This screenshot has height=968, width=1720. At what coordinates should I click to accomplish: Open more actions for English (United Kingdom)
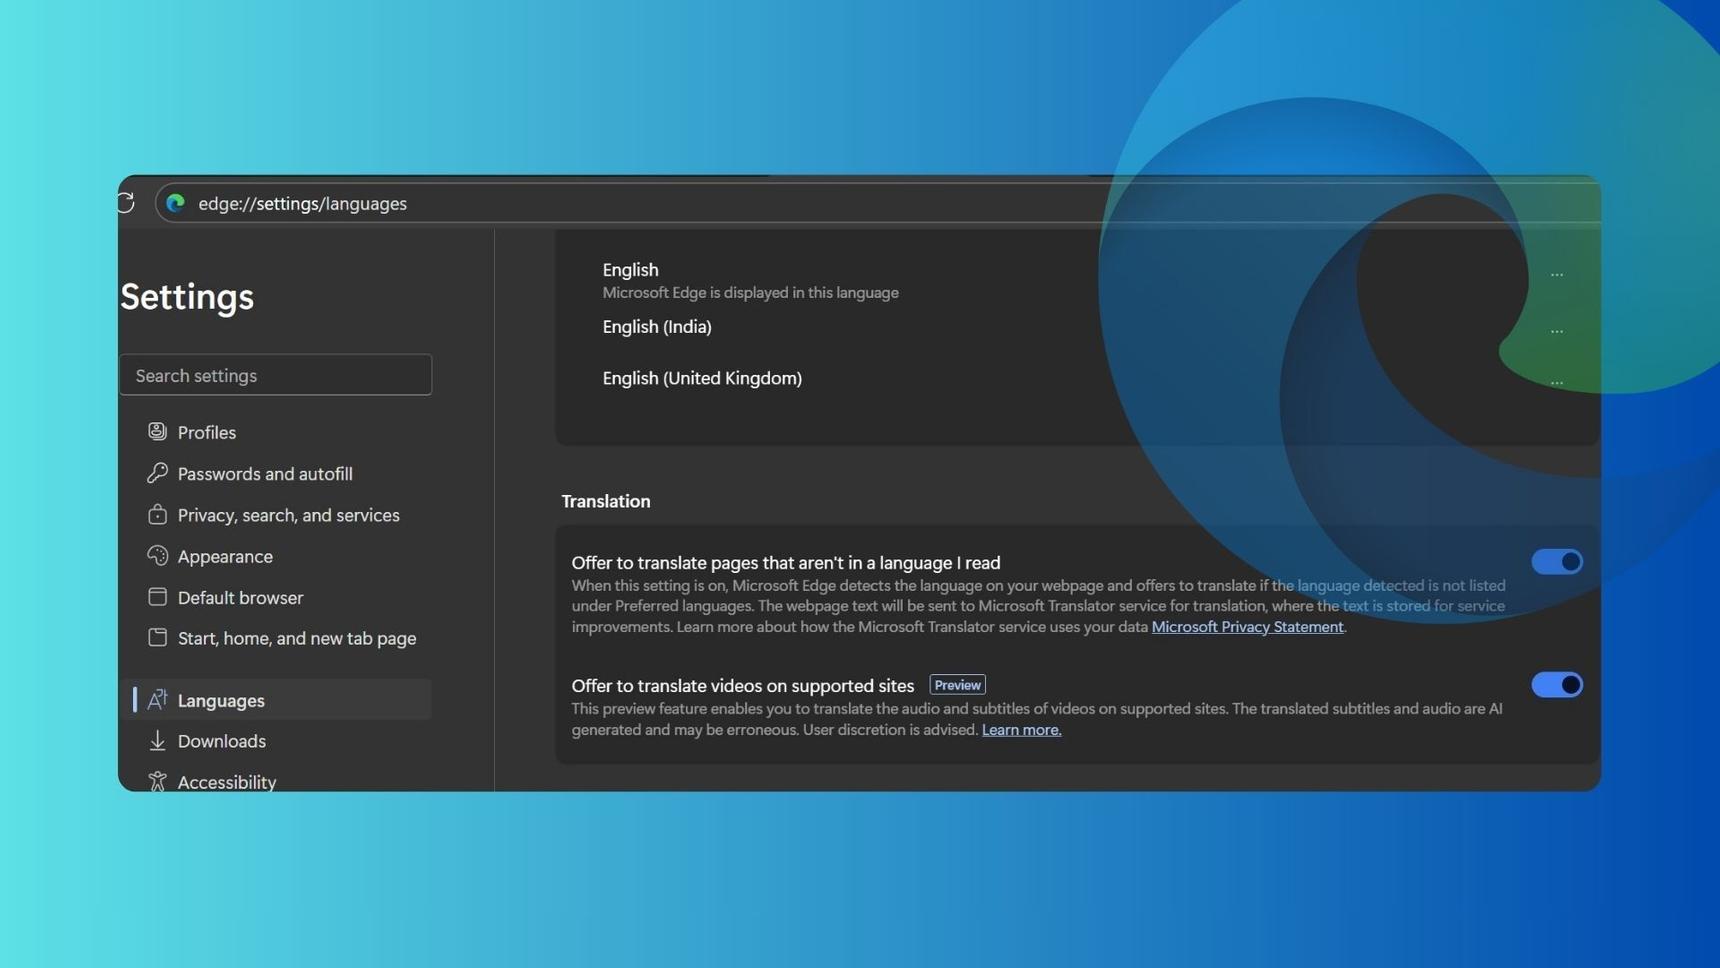point(1557,381)
